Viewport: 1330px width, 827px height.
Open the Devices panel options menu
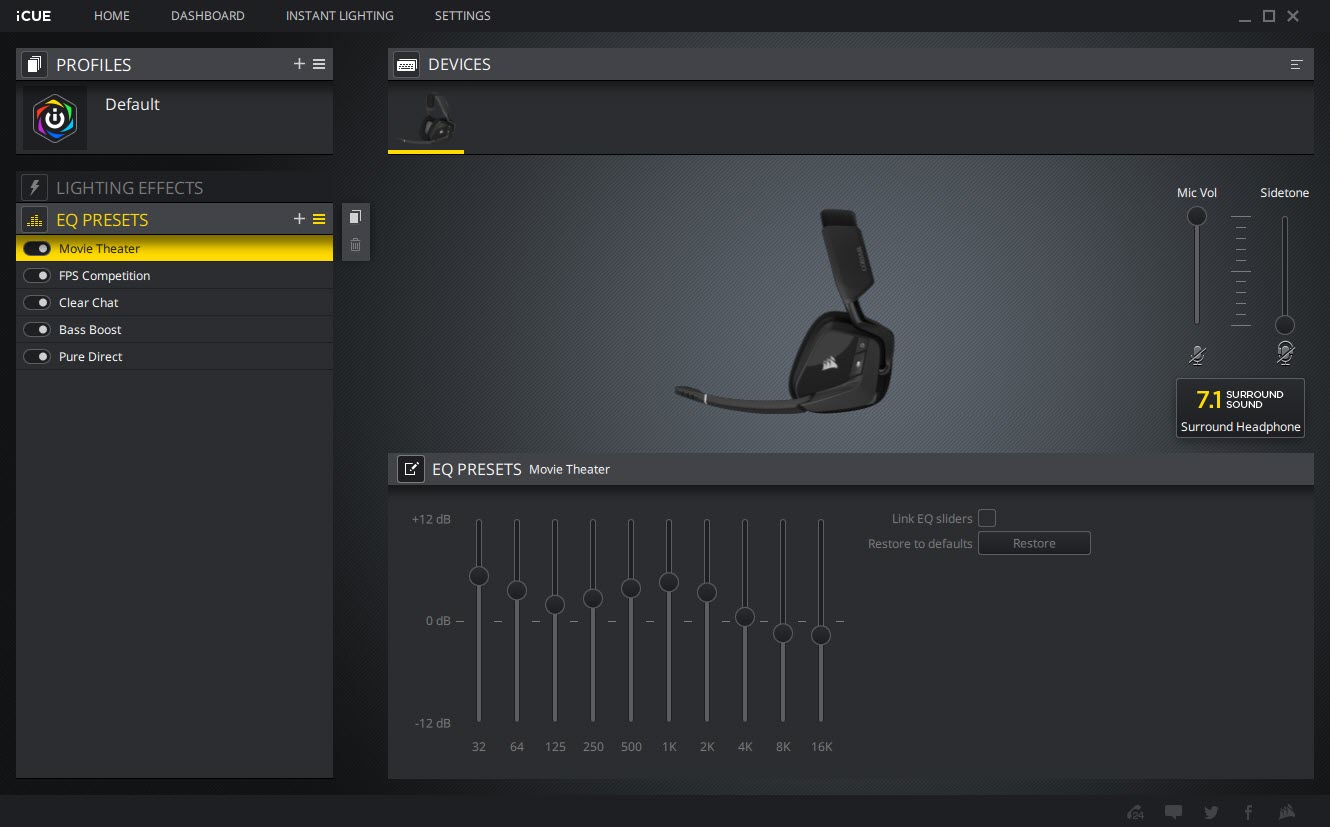[x=1297, y=65]
